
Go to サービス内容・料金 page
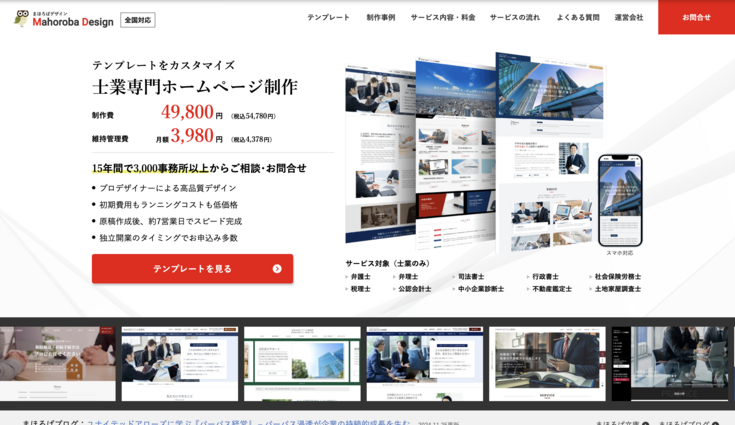coord(443,18)
